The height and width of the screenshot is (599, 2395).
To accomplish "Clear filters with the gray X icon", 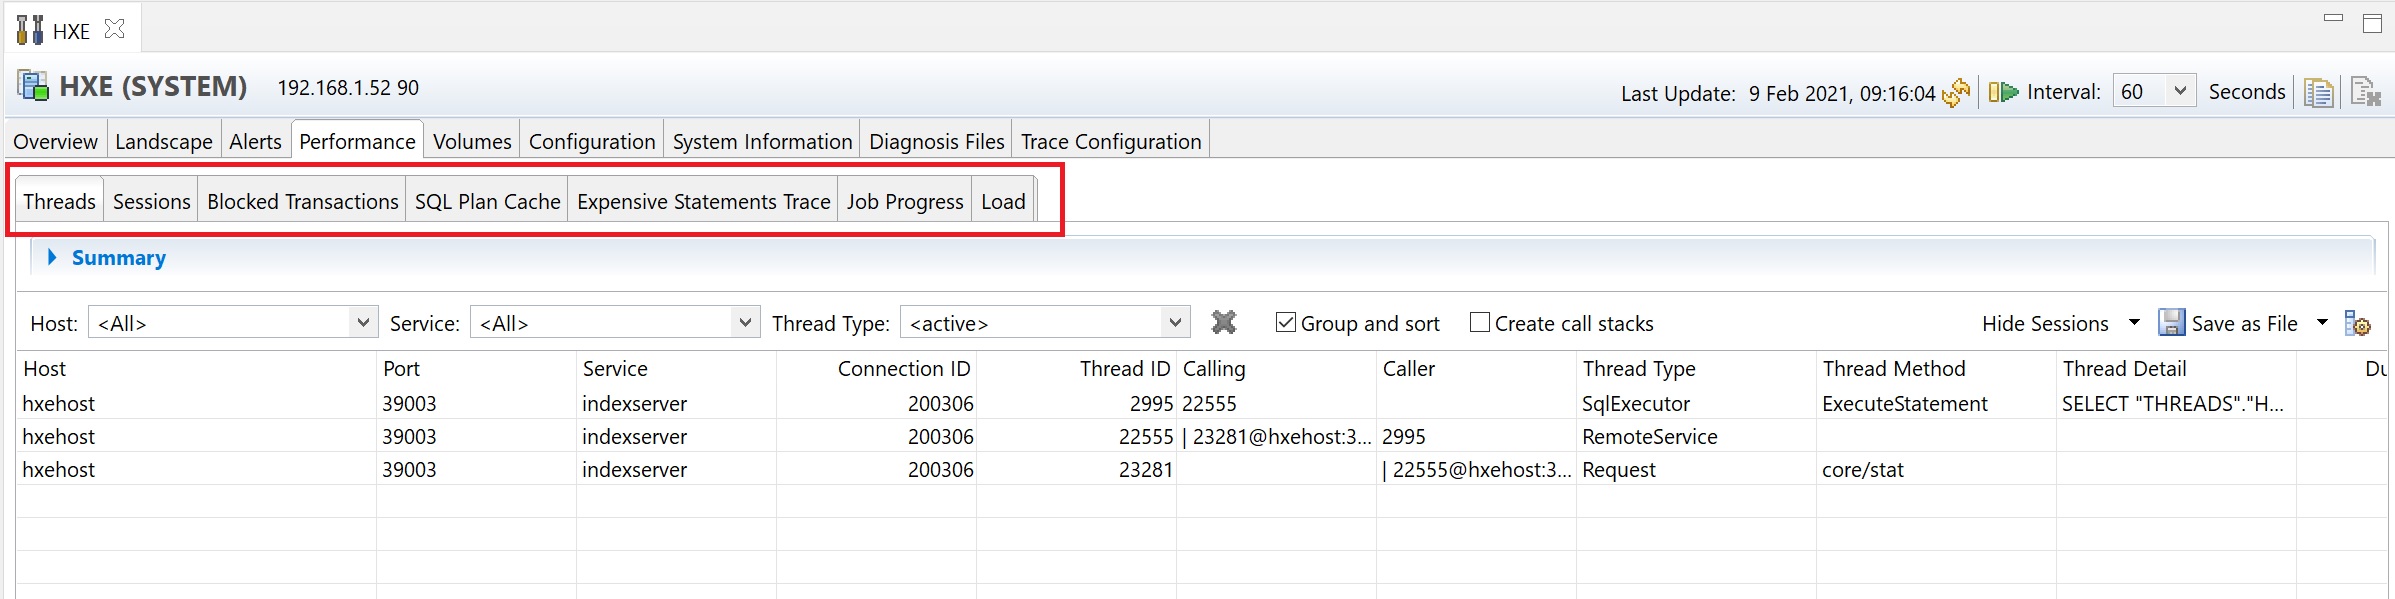I will pyautogui.click(x=1223, y=322).
